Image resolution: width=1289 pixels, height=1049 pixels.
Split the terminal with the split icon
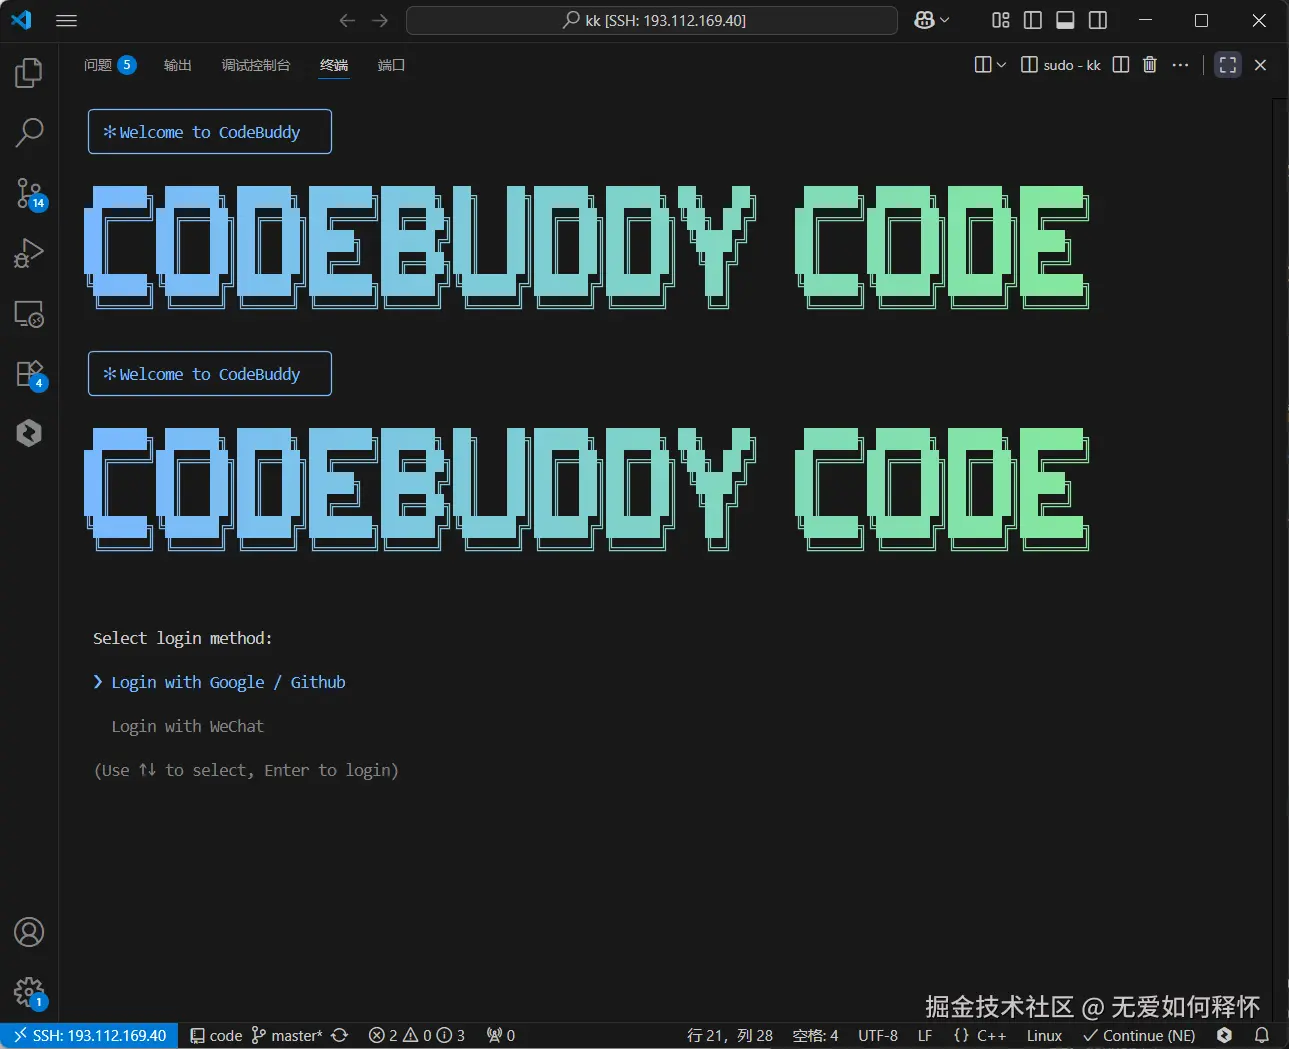[1120, 64]
